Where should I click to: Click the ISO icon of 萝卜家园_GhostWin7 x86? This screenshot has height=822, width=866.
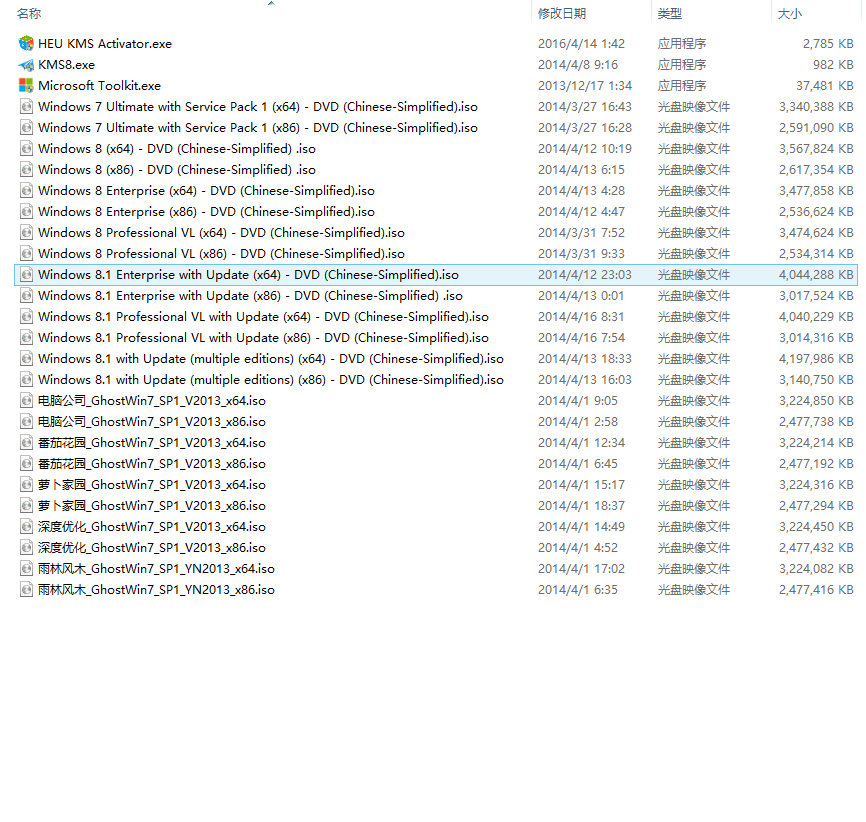tap(26, 505)
